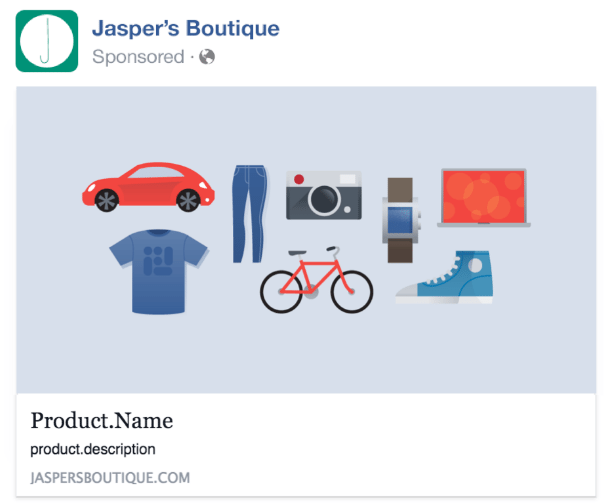
Task: Open the JASPERSBOUTIQUE.COM link
Action: [110, 478]
